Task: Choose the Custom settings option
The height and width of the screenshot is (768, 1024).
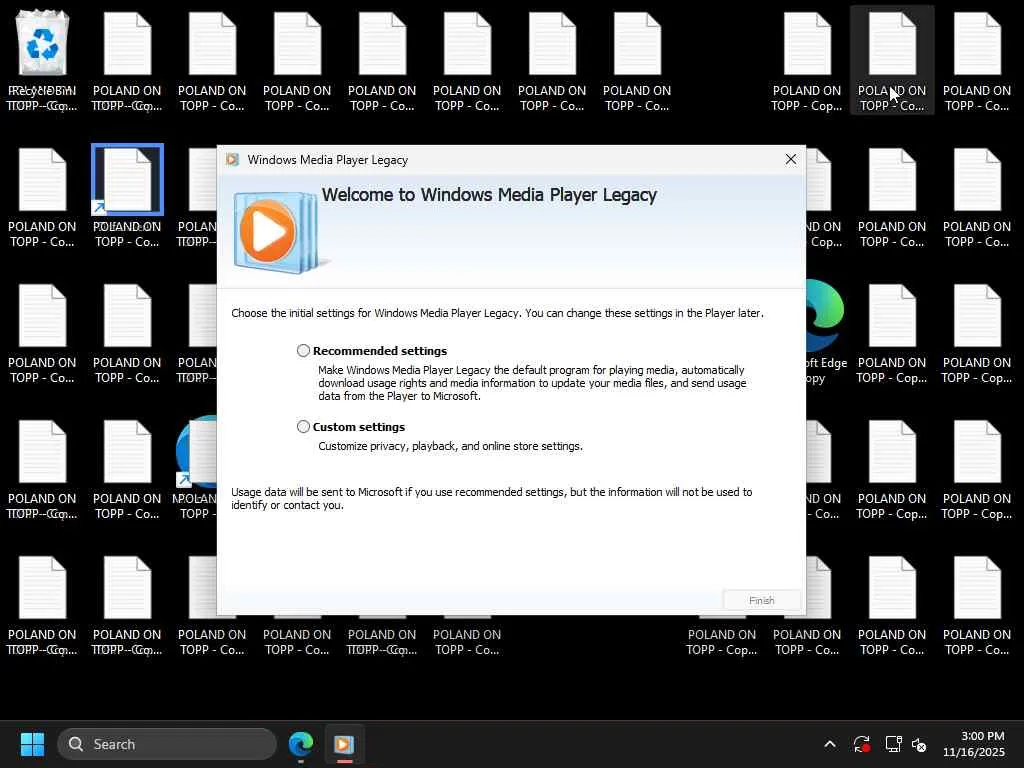Action: coord(303,426)
